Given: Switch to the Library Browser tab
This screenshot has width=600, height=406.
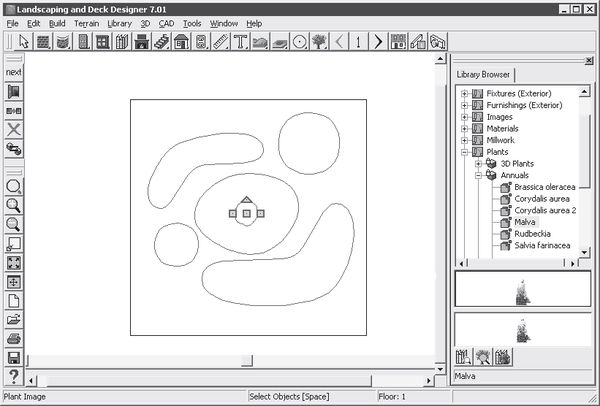Looking at the screenshot, I should 484,75.
